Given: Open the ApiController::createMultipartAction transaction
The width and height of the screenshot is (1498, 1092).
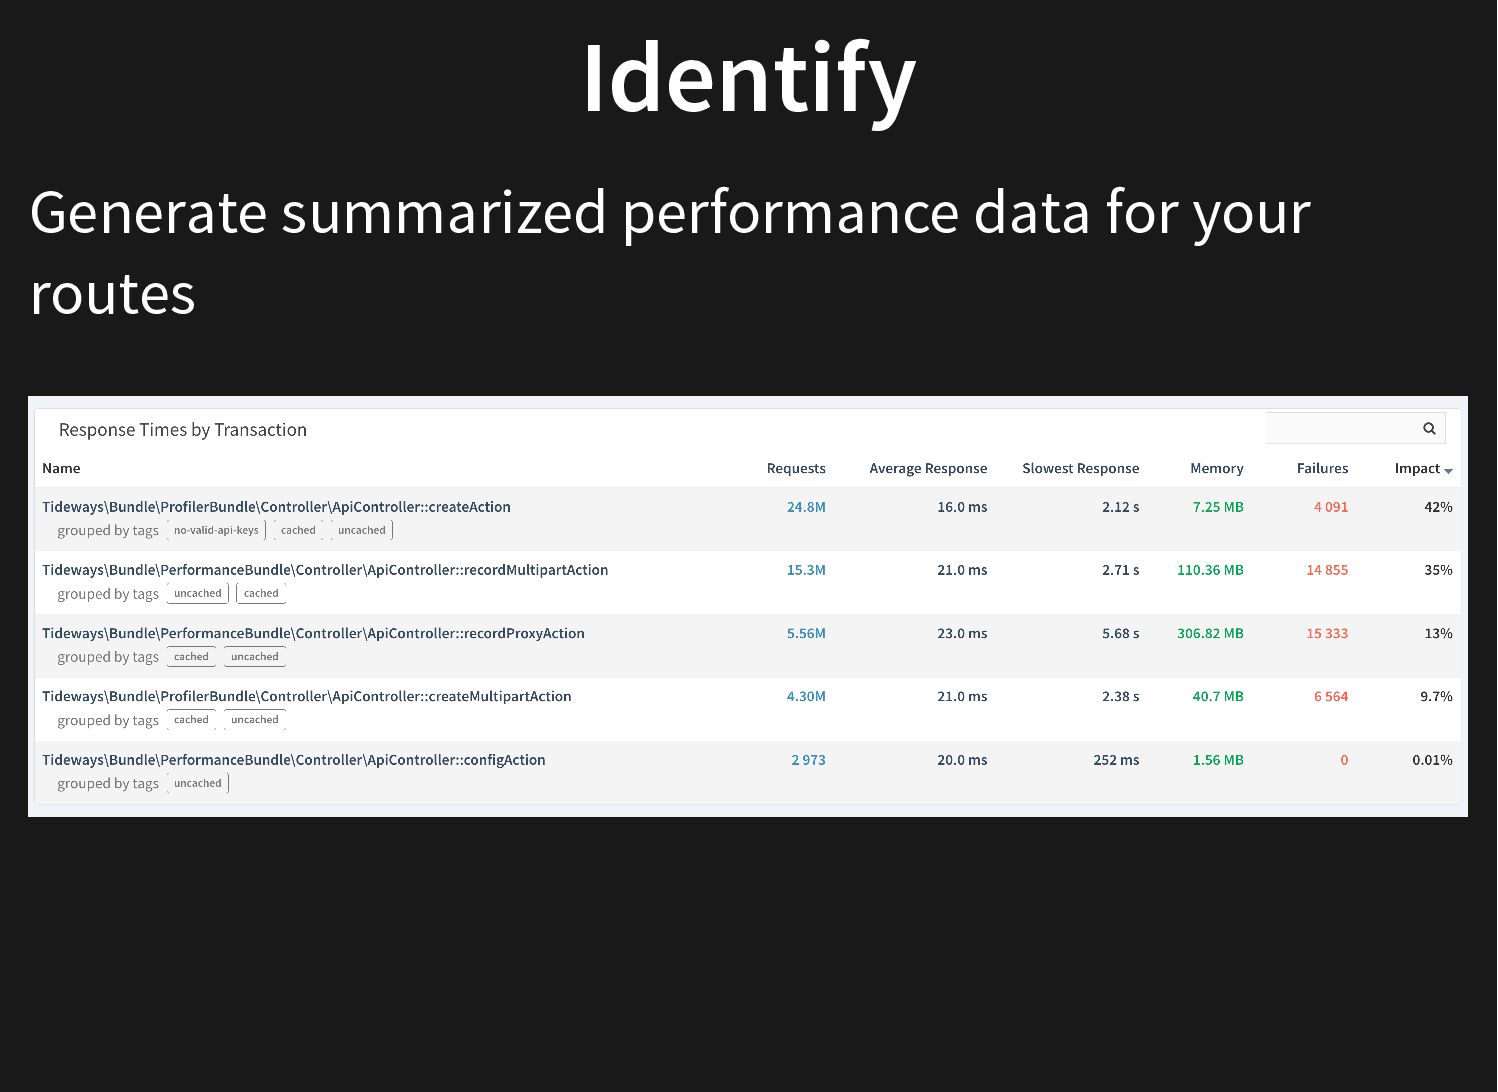Looking at the screenshot, I should (x=307, y=696).
